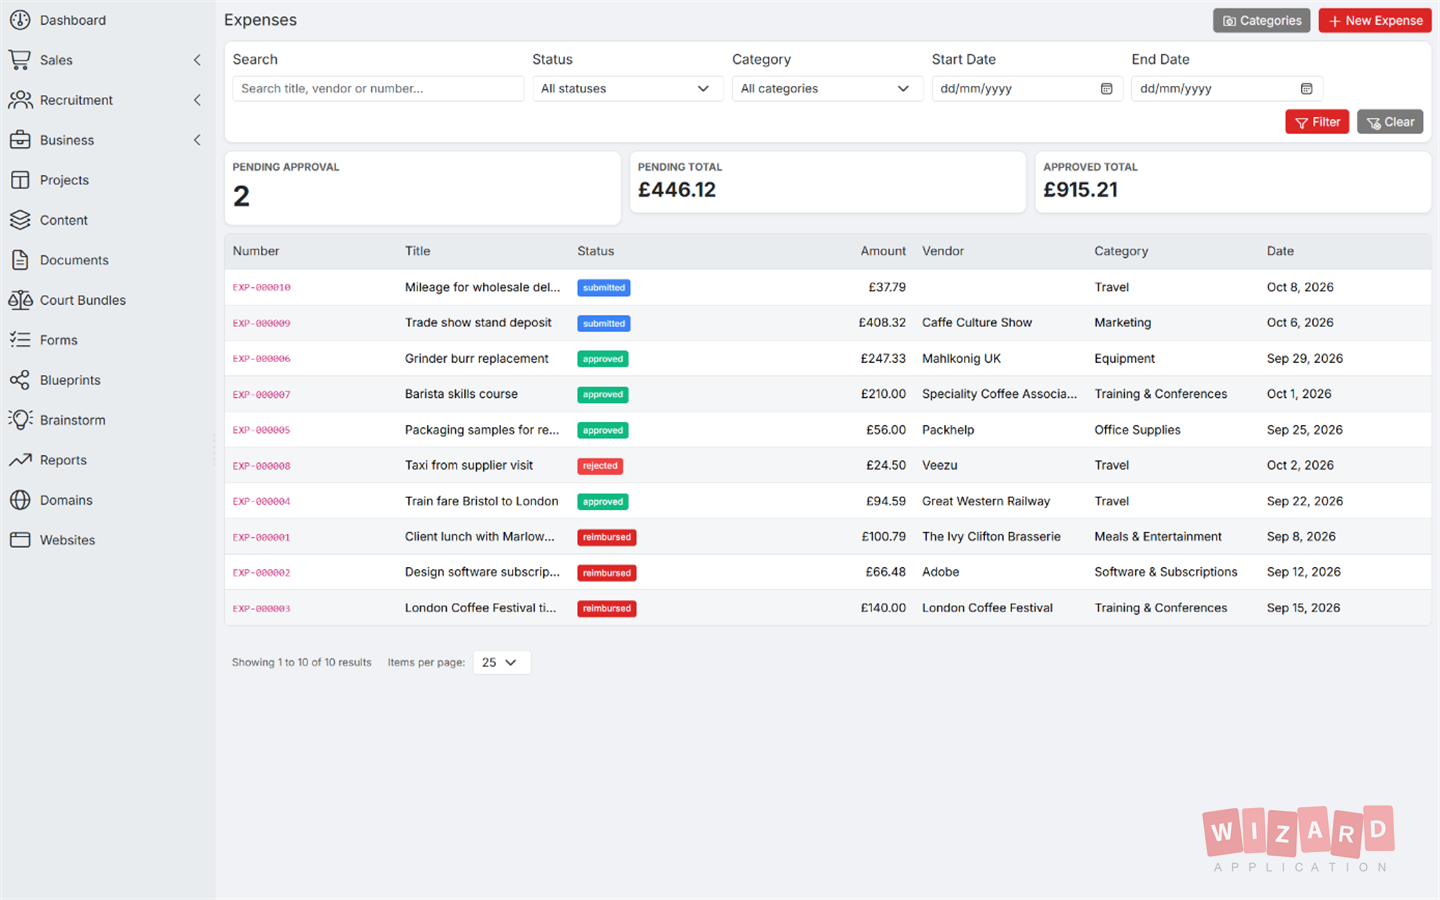Change the items per page dropdown
Viewport: 1440px width, 900px height.
(501, 662)
